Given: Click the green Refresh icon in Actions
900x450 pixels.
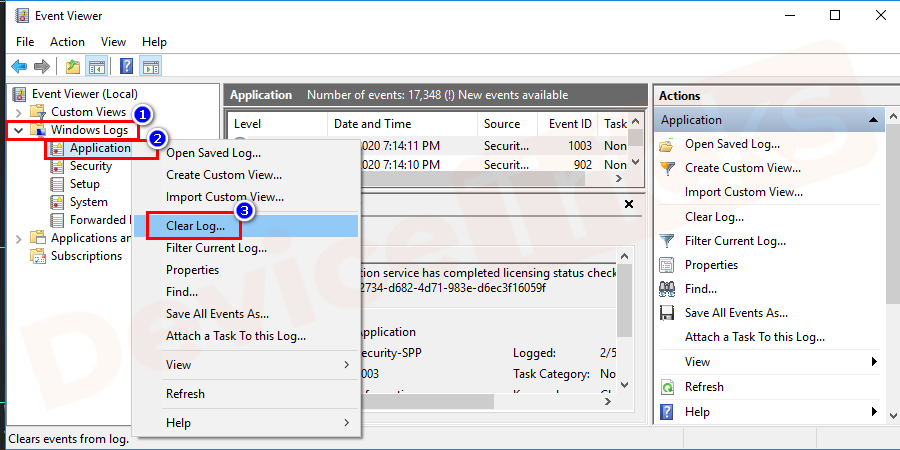Looking at the screenshot, I should 667,387.
